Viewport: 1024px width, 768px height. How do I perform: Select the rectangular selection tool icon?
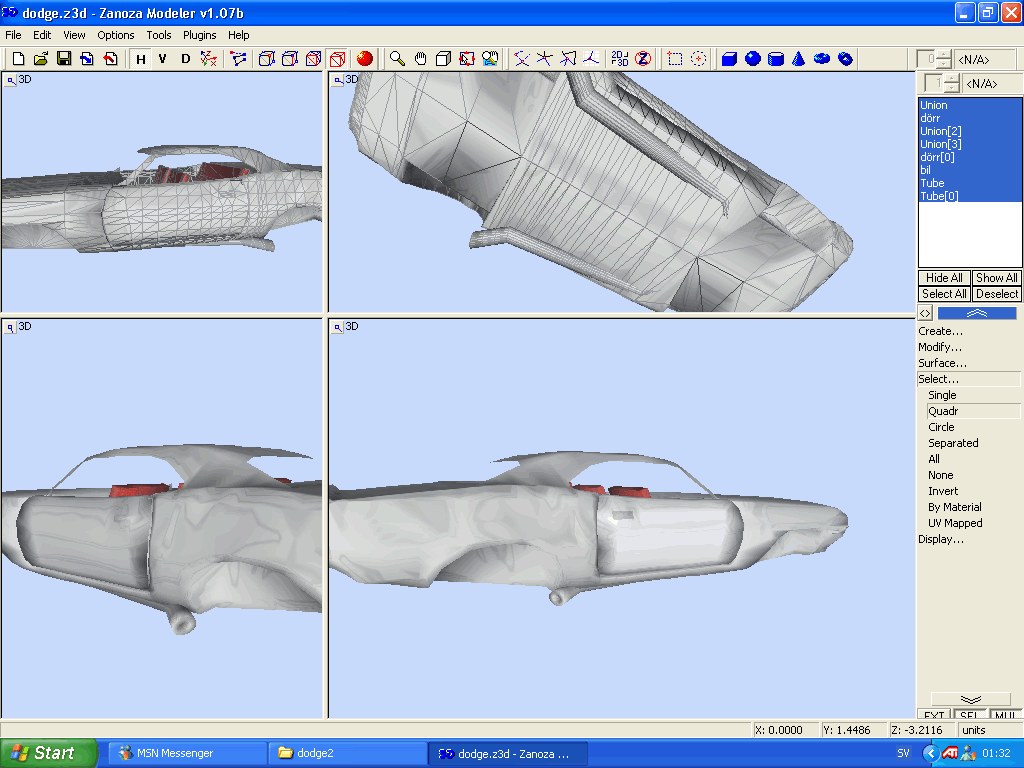tap(675, 59)
